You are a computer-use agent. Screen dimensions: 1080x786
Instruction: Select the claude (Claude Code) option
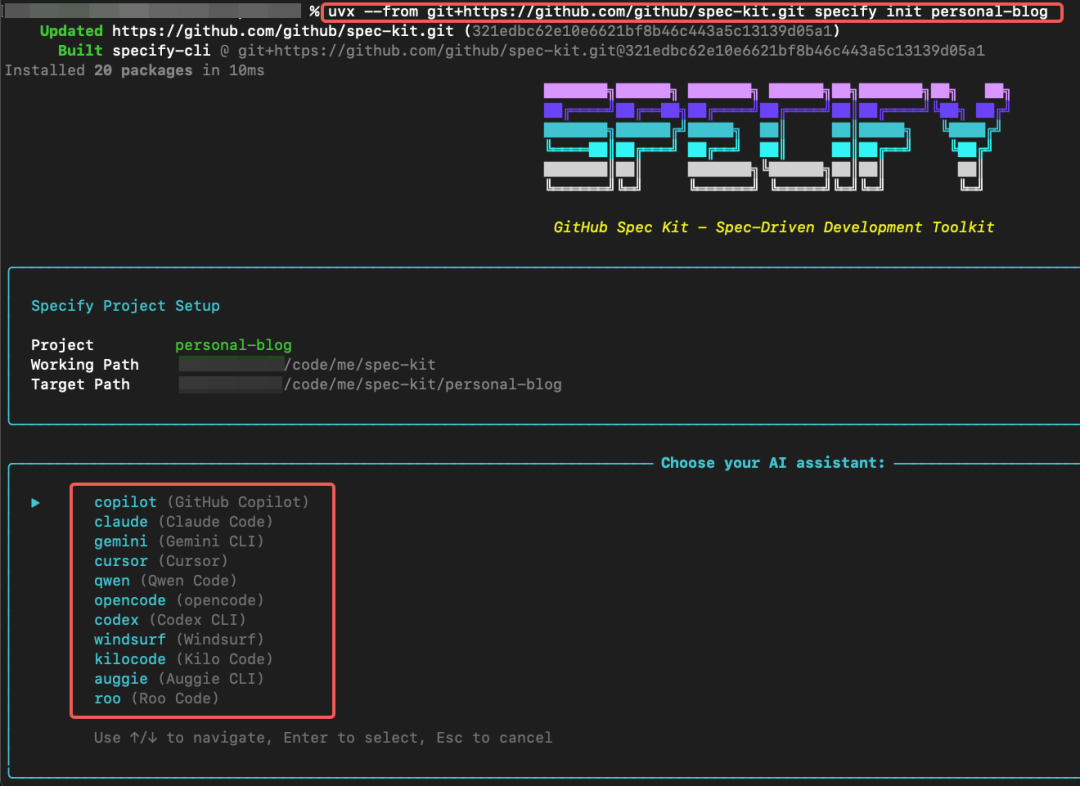183,522
